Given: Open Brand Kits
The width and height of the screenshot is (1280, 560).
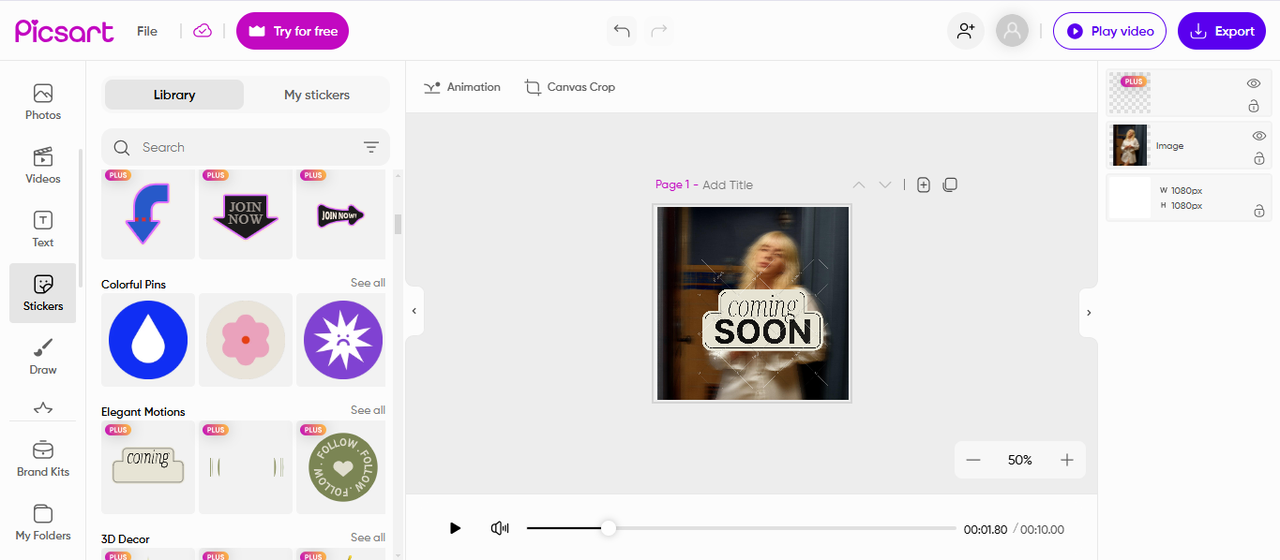Looking at the screenshot, I should tap(43, 459).
